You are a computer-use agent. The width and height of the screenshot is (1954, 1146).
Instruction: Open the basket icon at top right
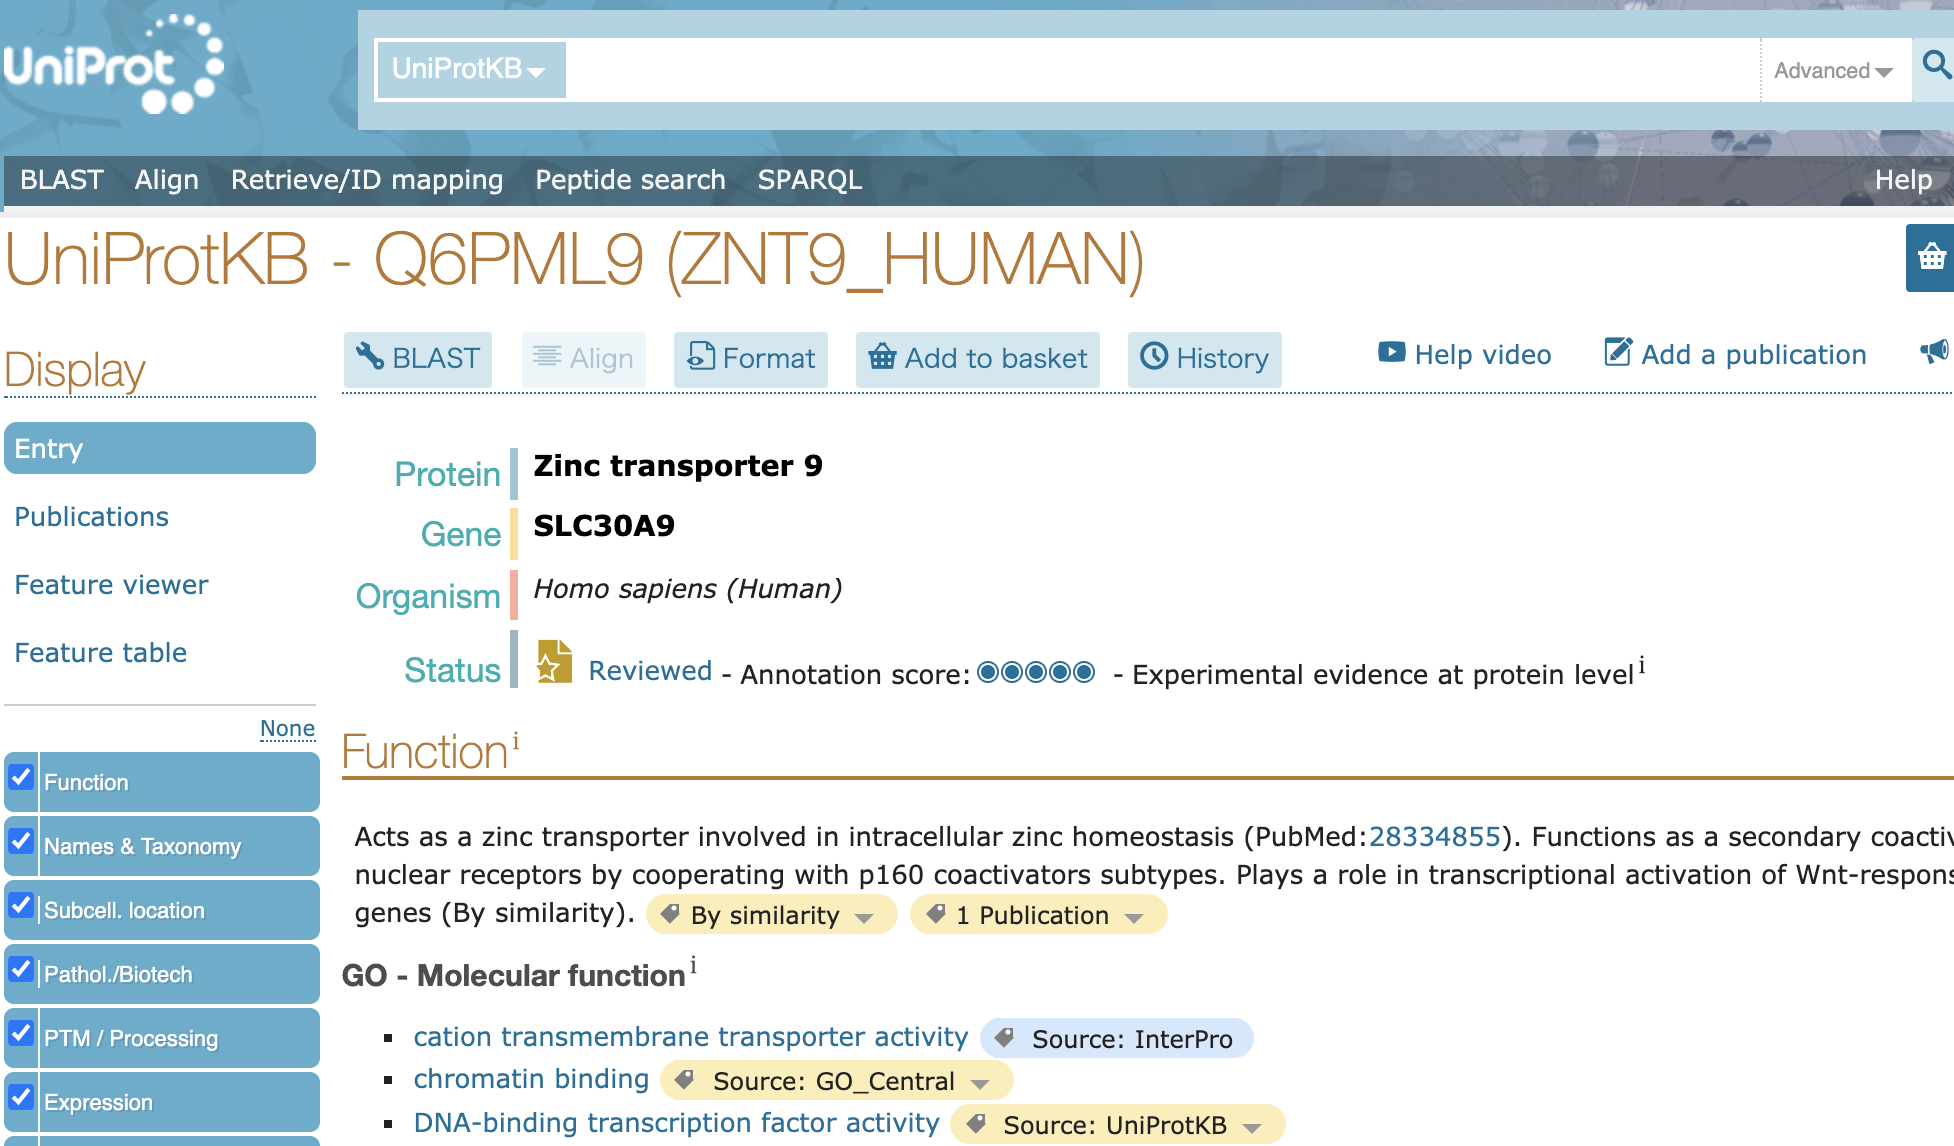point(1932,258)
